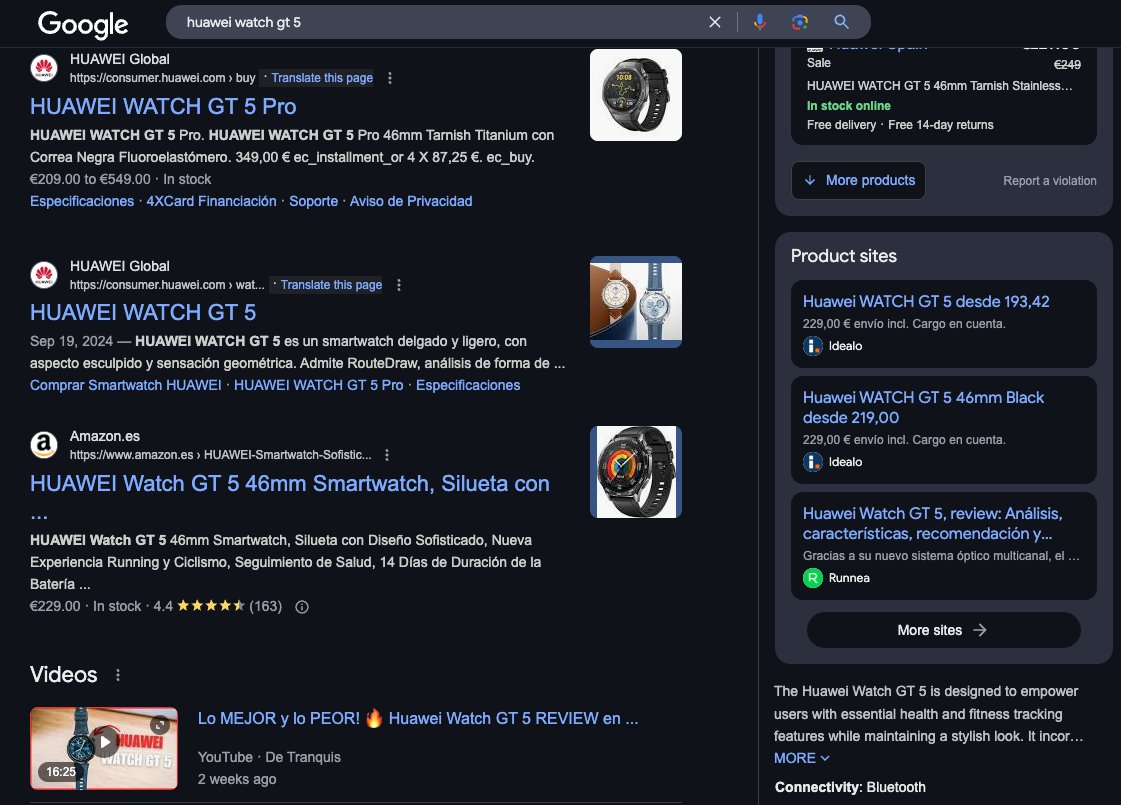Click the Connectivity: Bluetooth text
The width and height of the screenshot is (1121, 805).
click(850, 787)
